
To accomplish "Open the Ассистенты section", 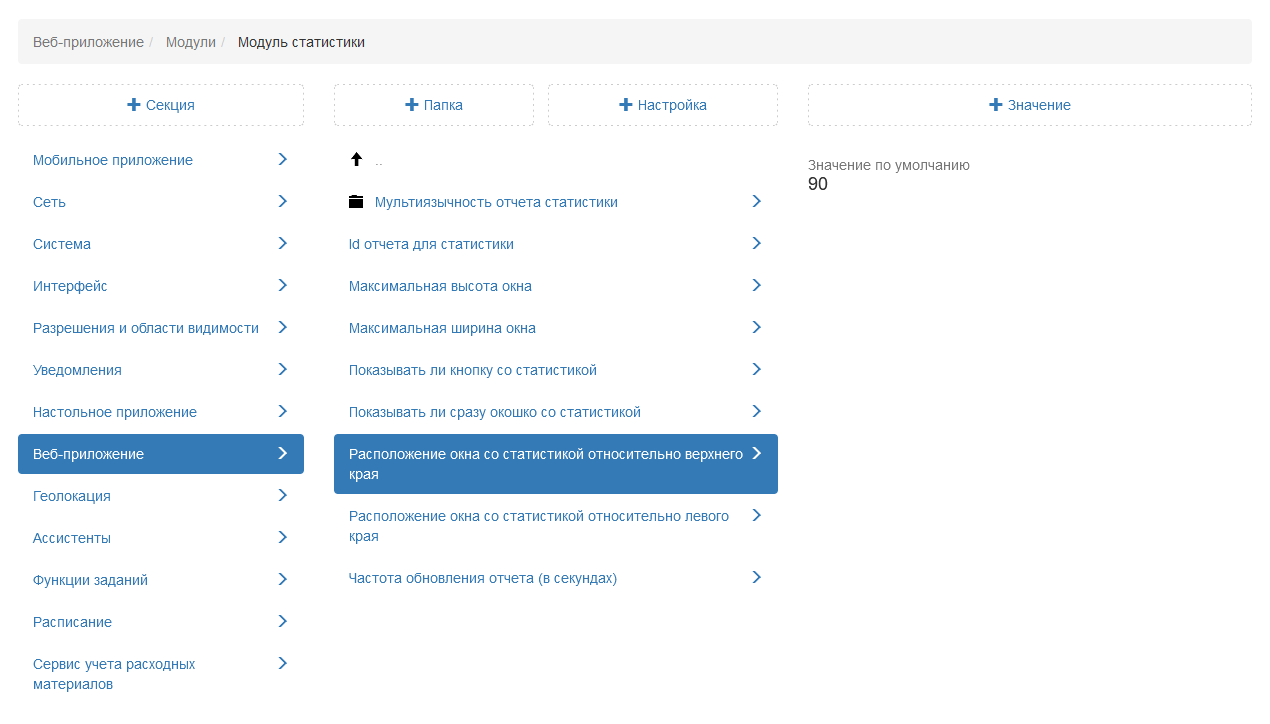I will 72,538.
